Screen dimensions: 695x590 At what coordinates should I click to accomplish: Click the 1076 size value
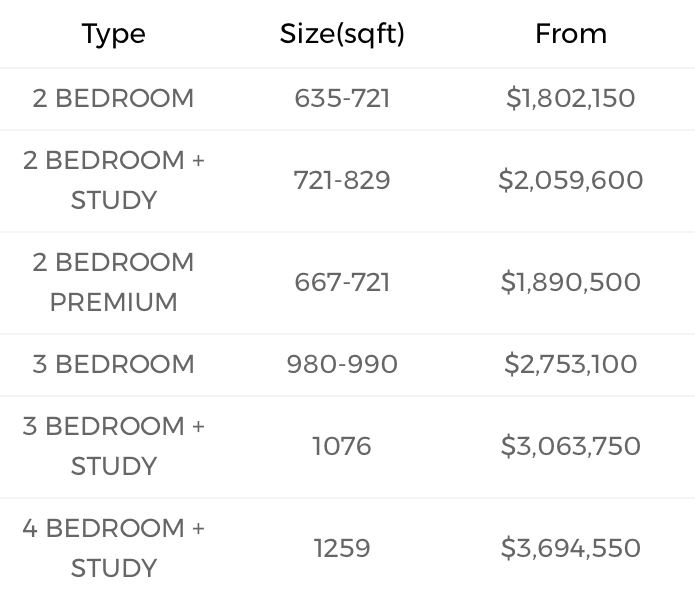coord(342,446)
